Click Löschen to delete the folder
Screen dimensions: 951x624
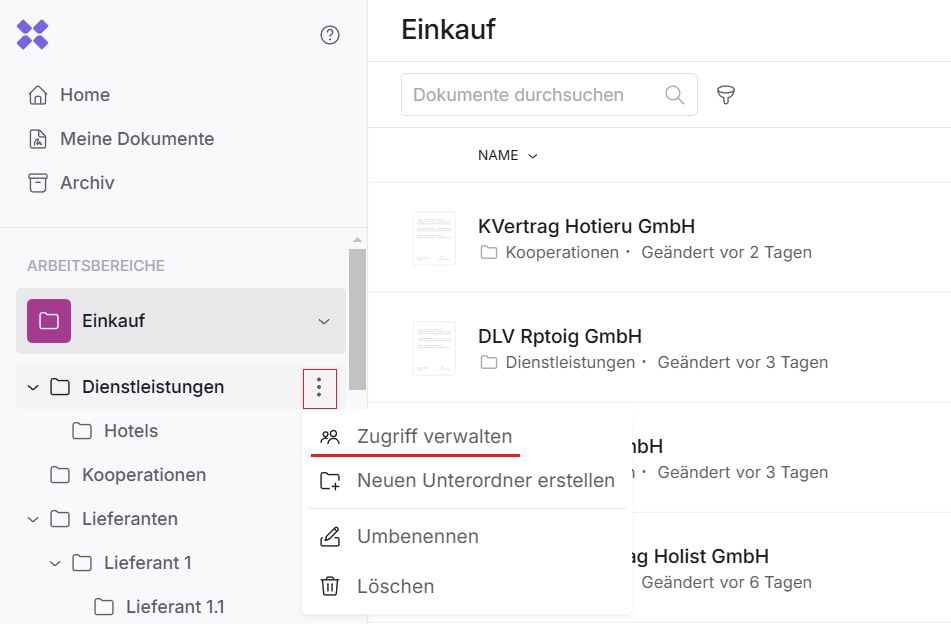click(395, 587)
